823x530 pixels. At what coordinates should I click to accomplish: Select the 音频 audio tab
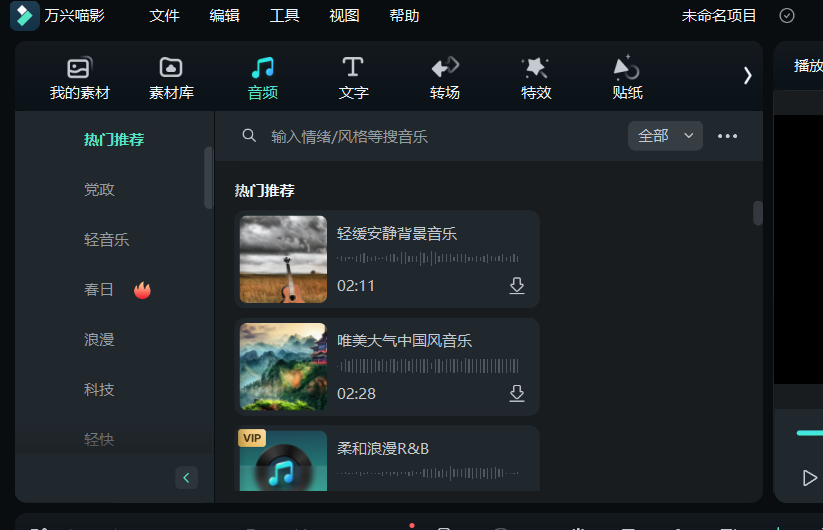pos(262,78)
